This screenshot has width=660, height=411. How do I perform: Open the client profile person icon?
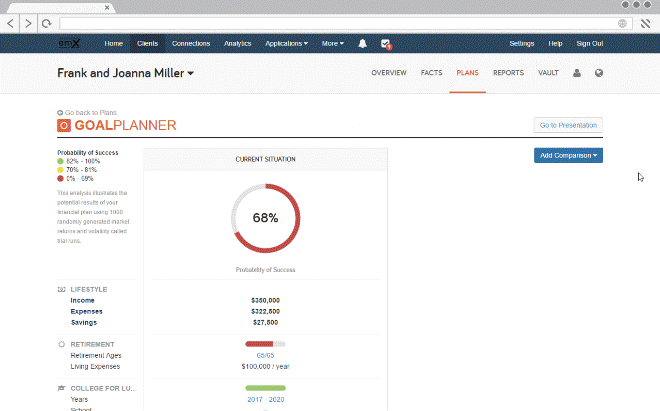577,73
